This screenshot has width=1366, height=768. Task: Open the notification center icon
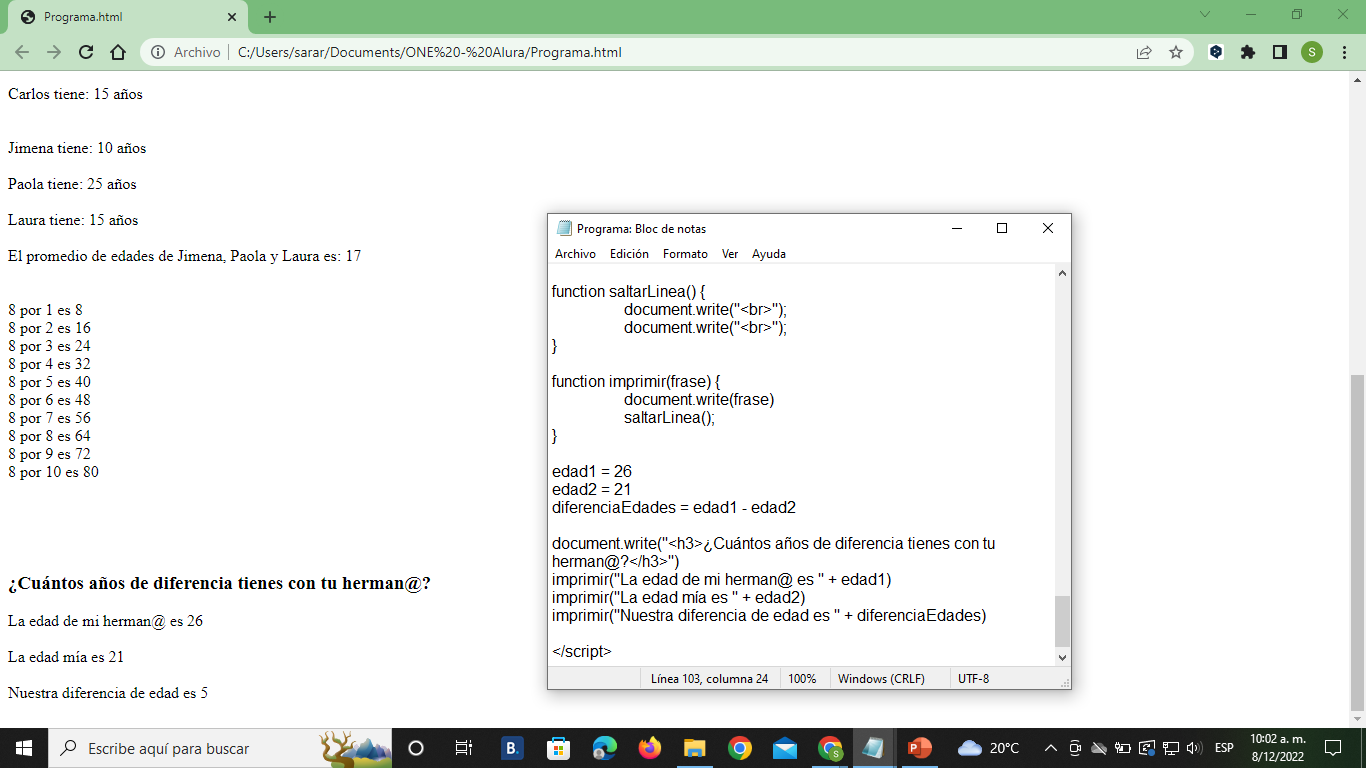pos(1332,748)
